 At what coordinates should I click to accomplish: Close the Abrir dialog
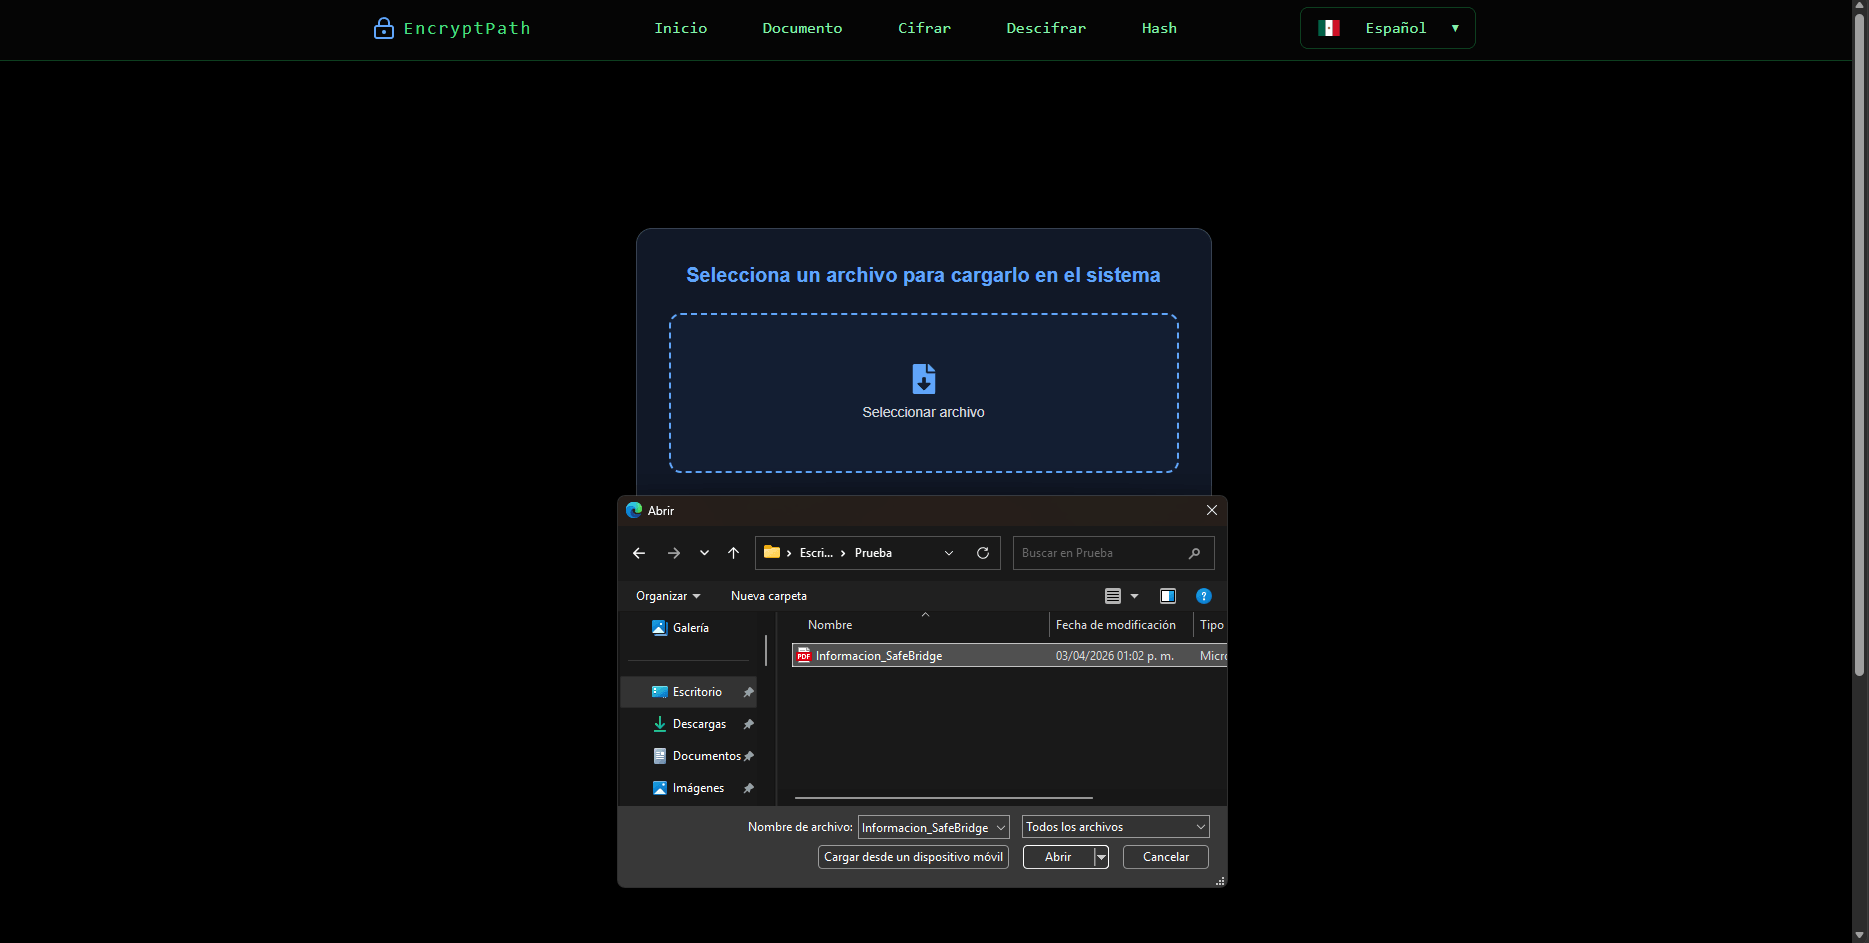click(1212, 510)
